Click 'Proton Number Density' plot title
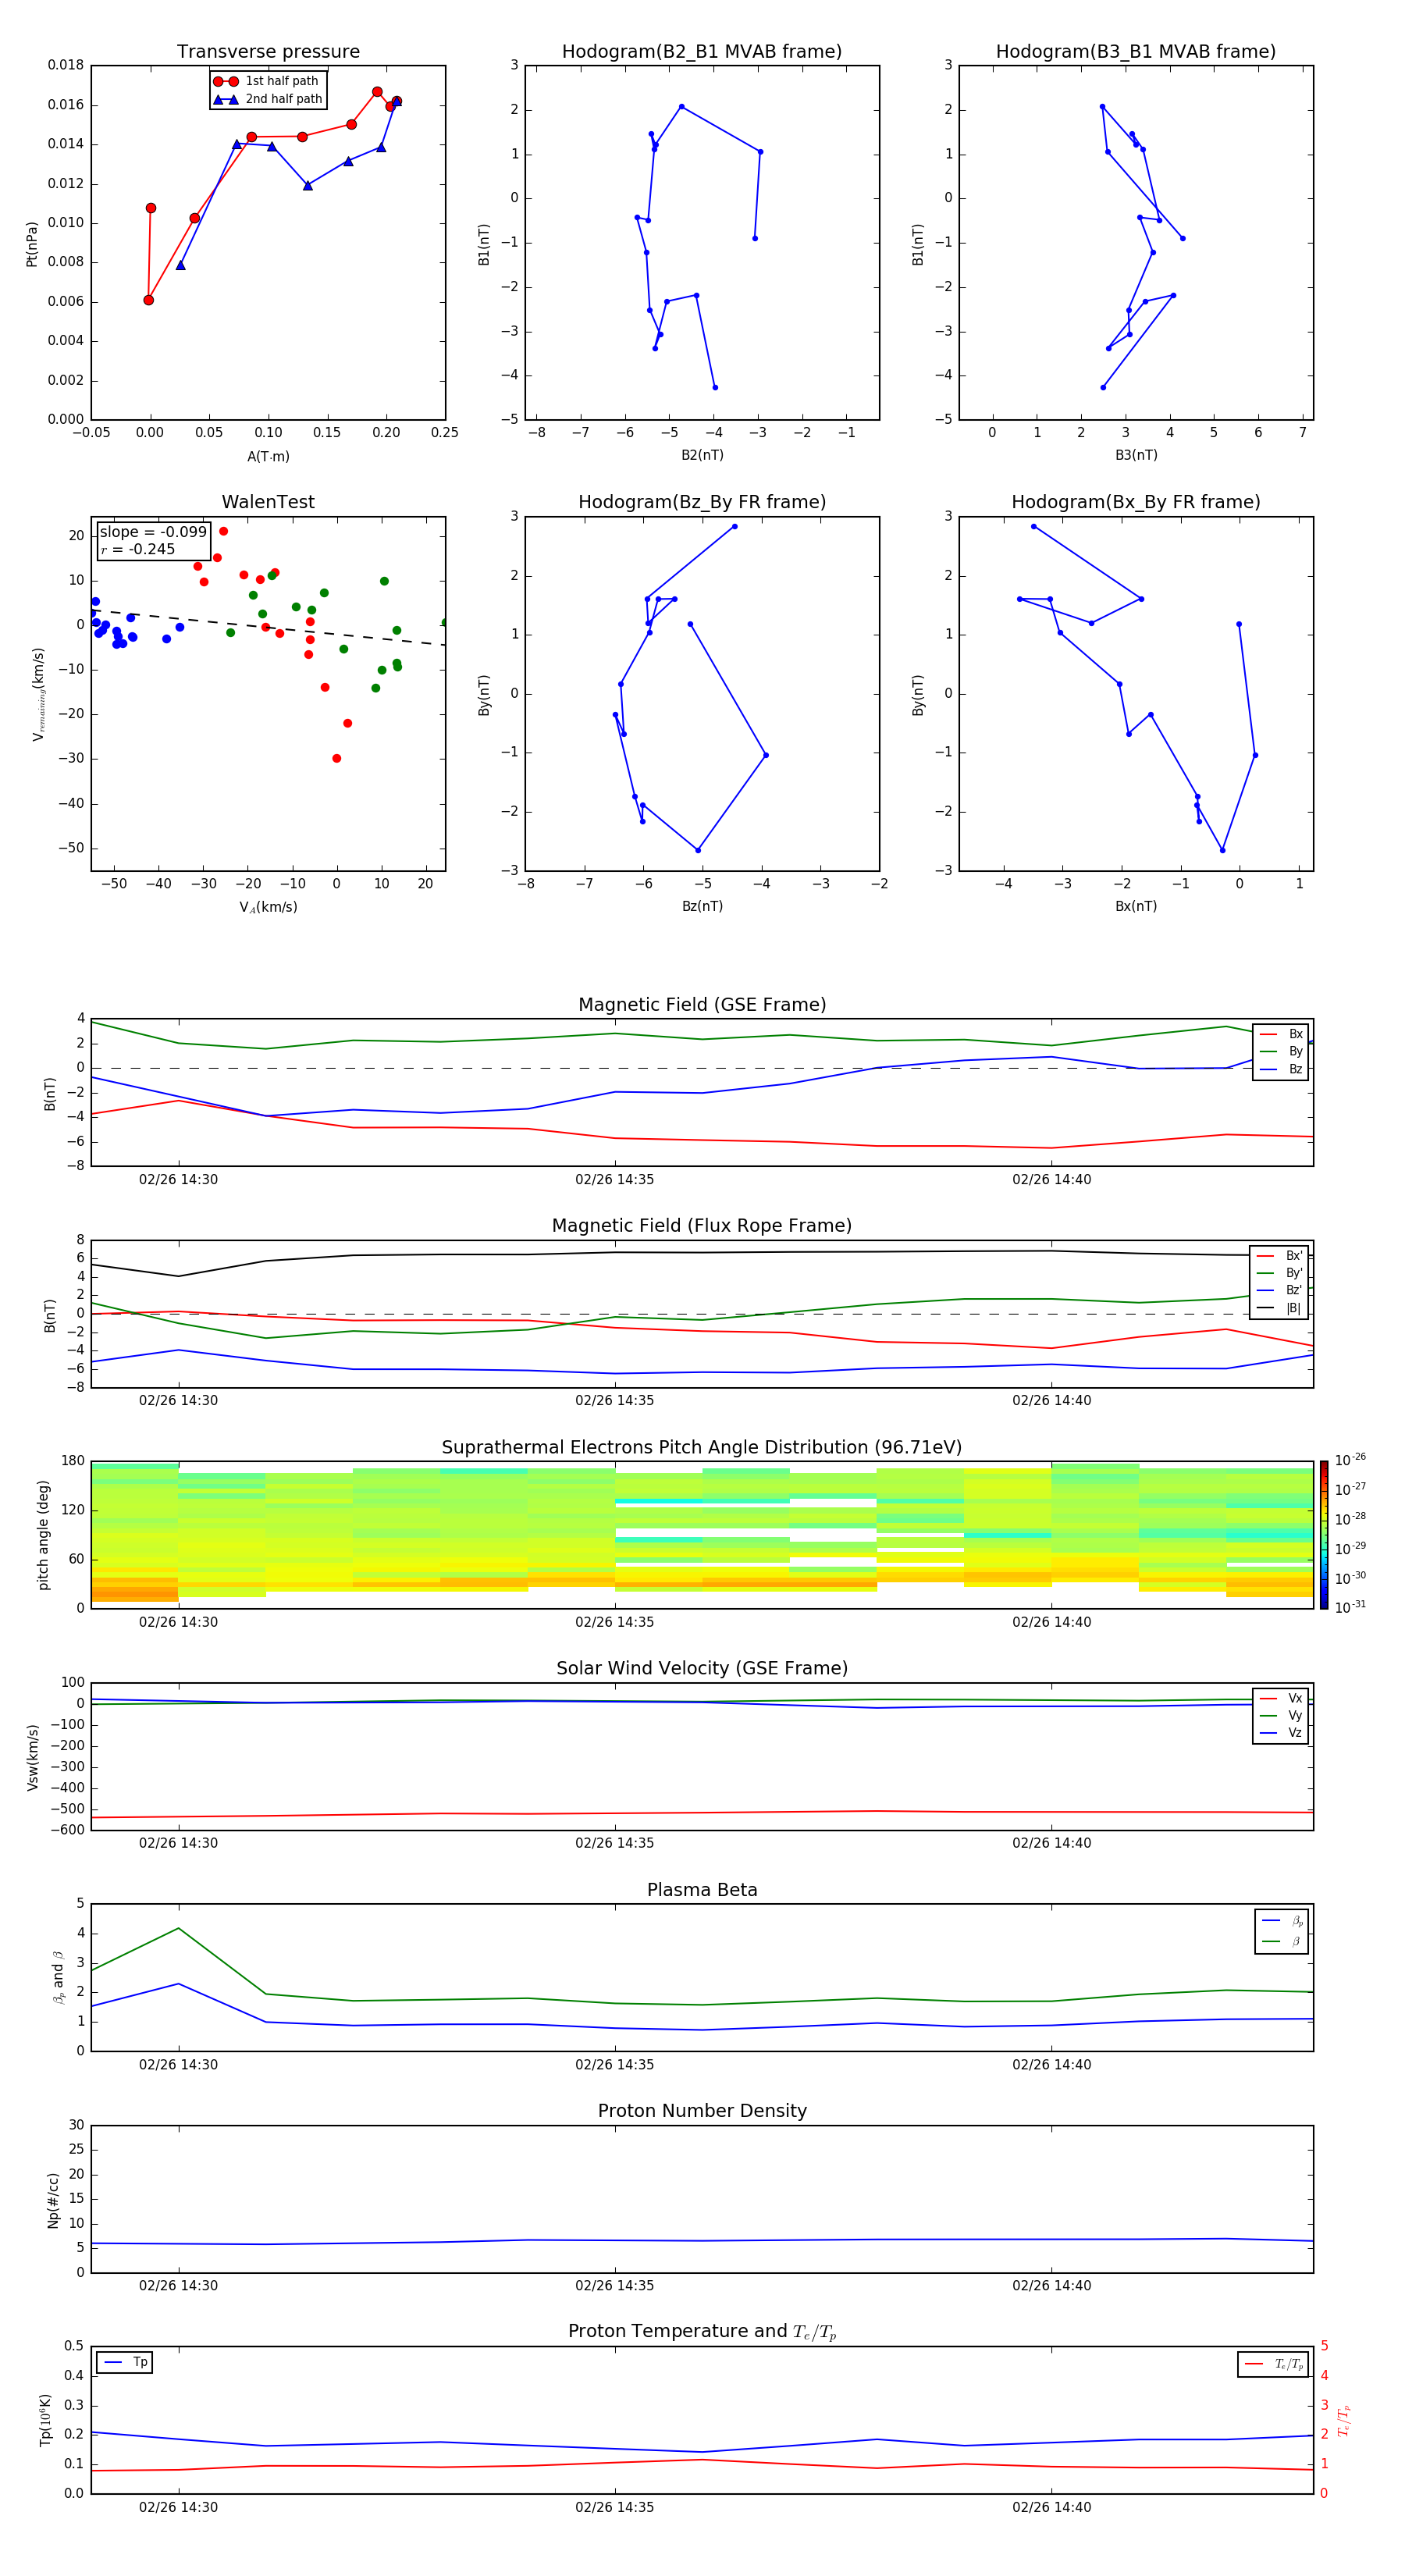Screen dimensions: 1405x2576 pyautogui.click(x=702, y=2111)
